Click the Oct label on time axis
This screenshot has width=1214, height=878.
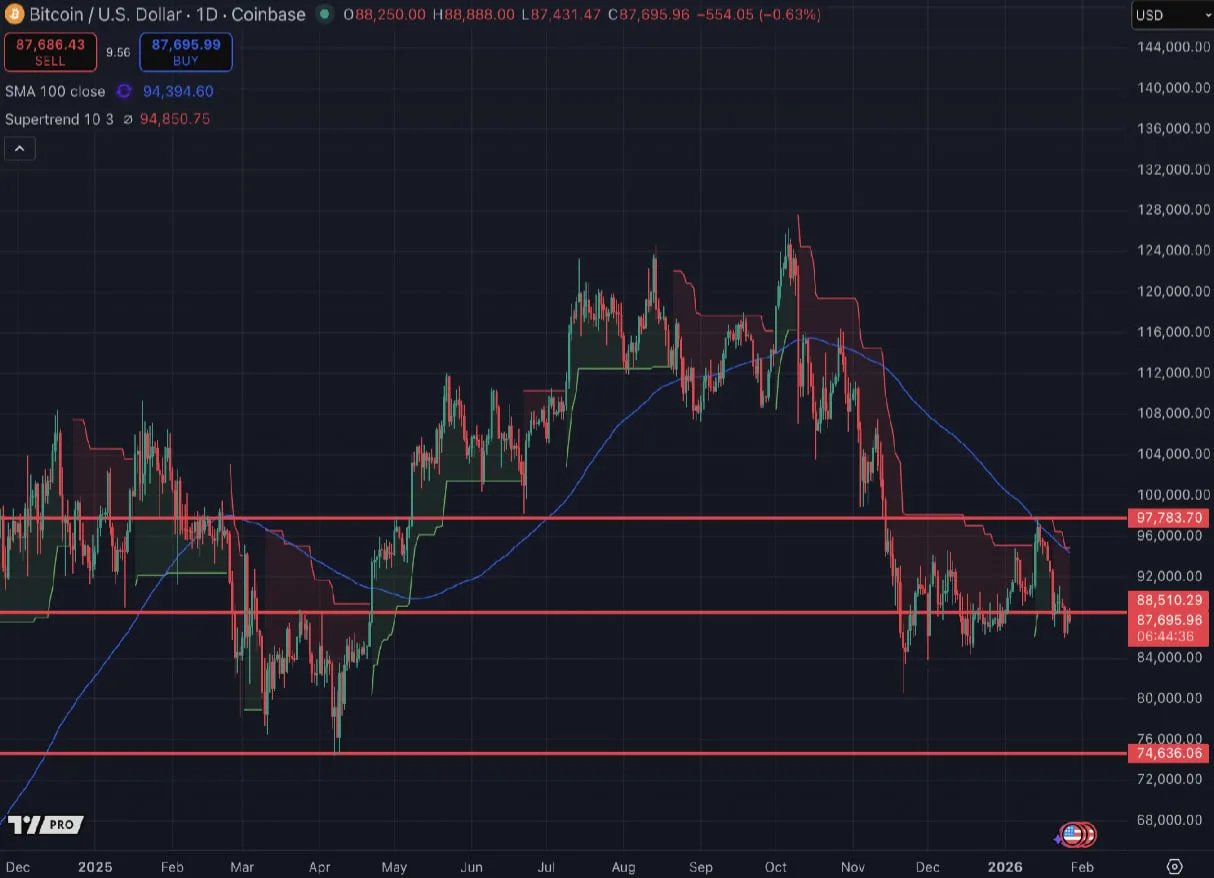pos(775,867)
